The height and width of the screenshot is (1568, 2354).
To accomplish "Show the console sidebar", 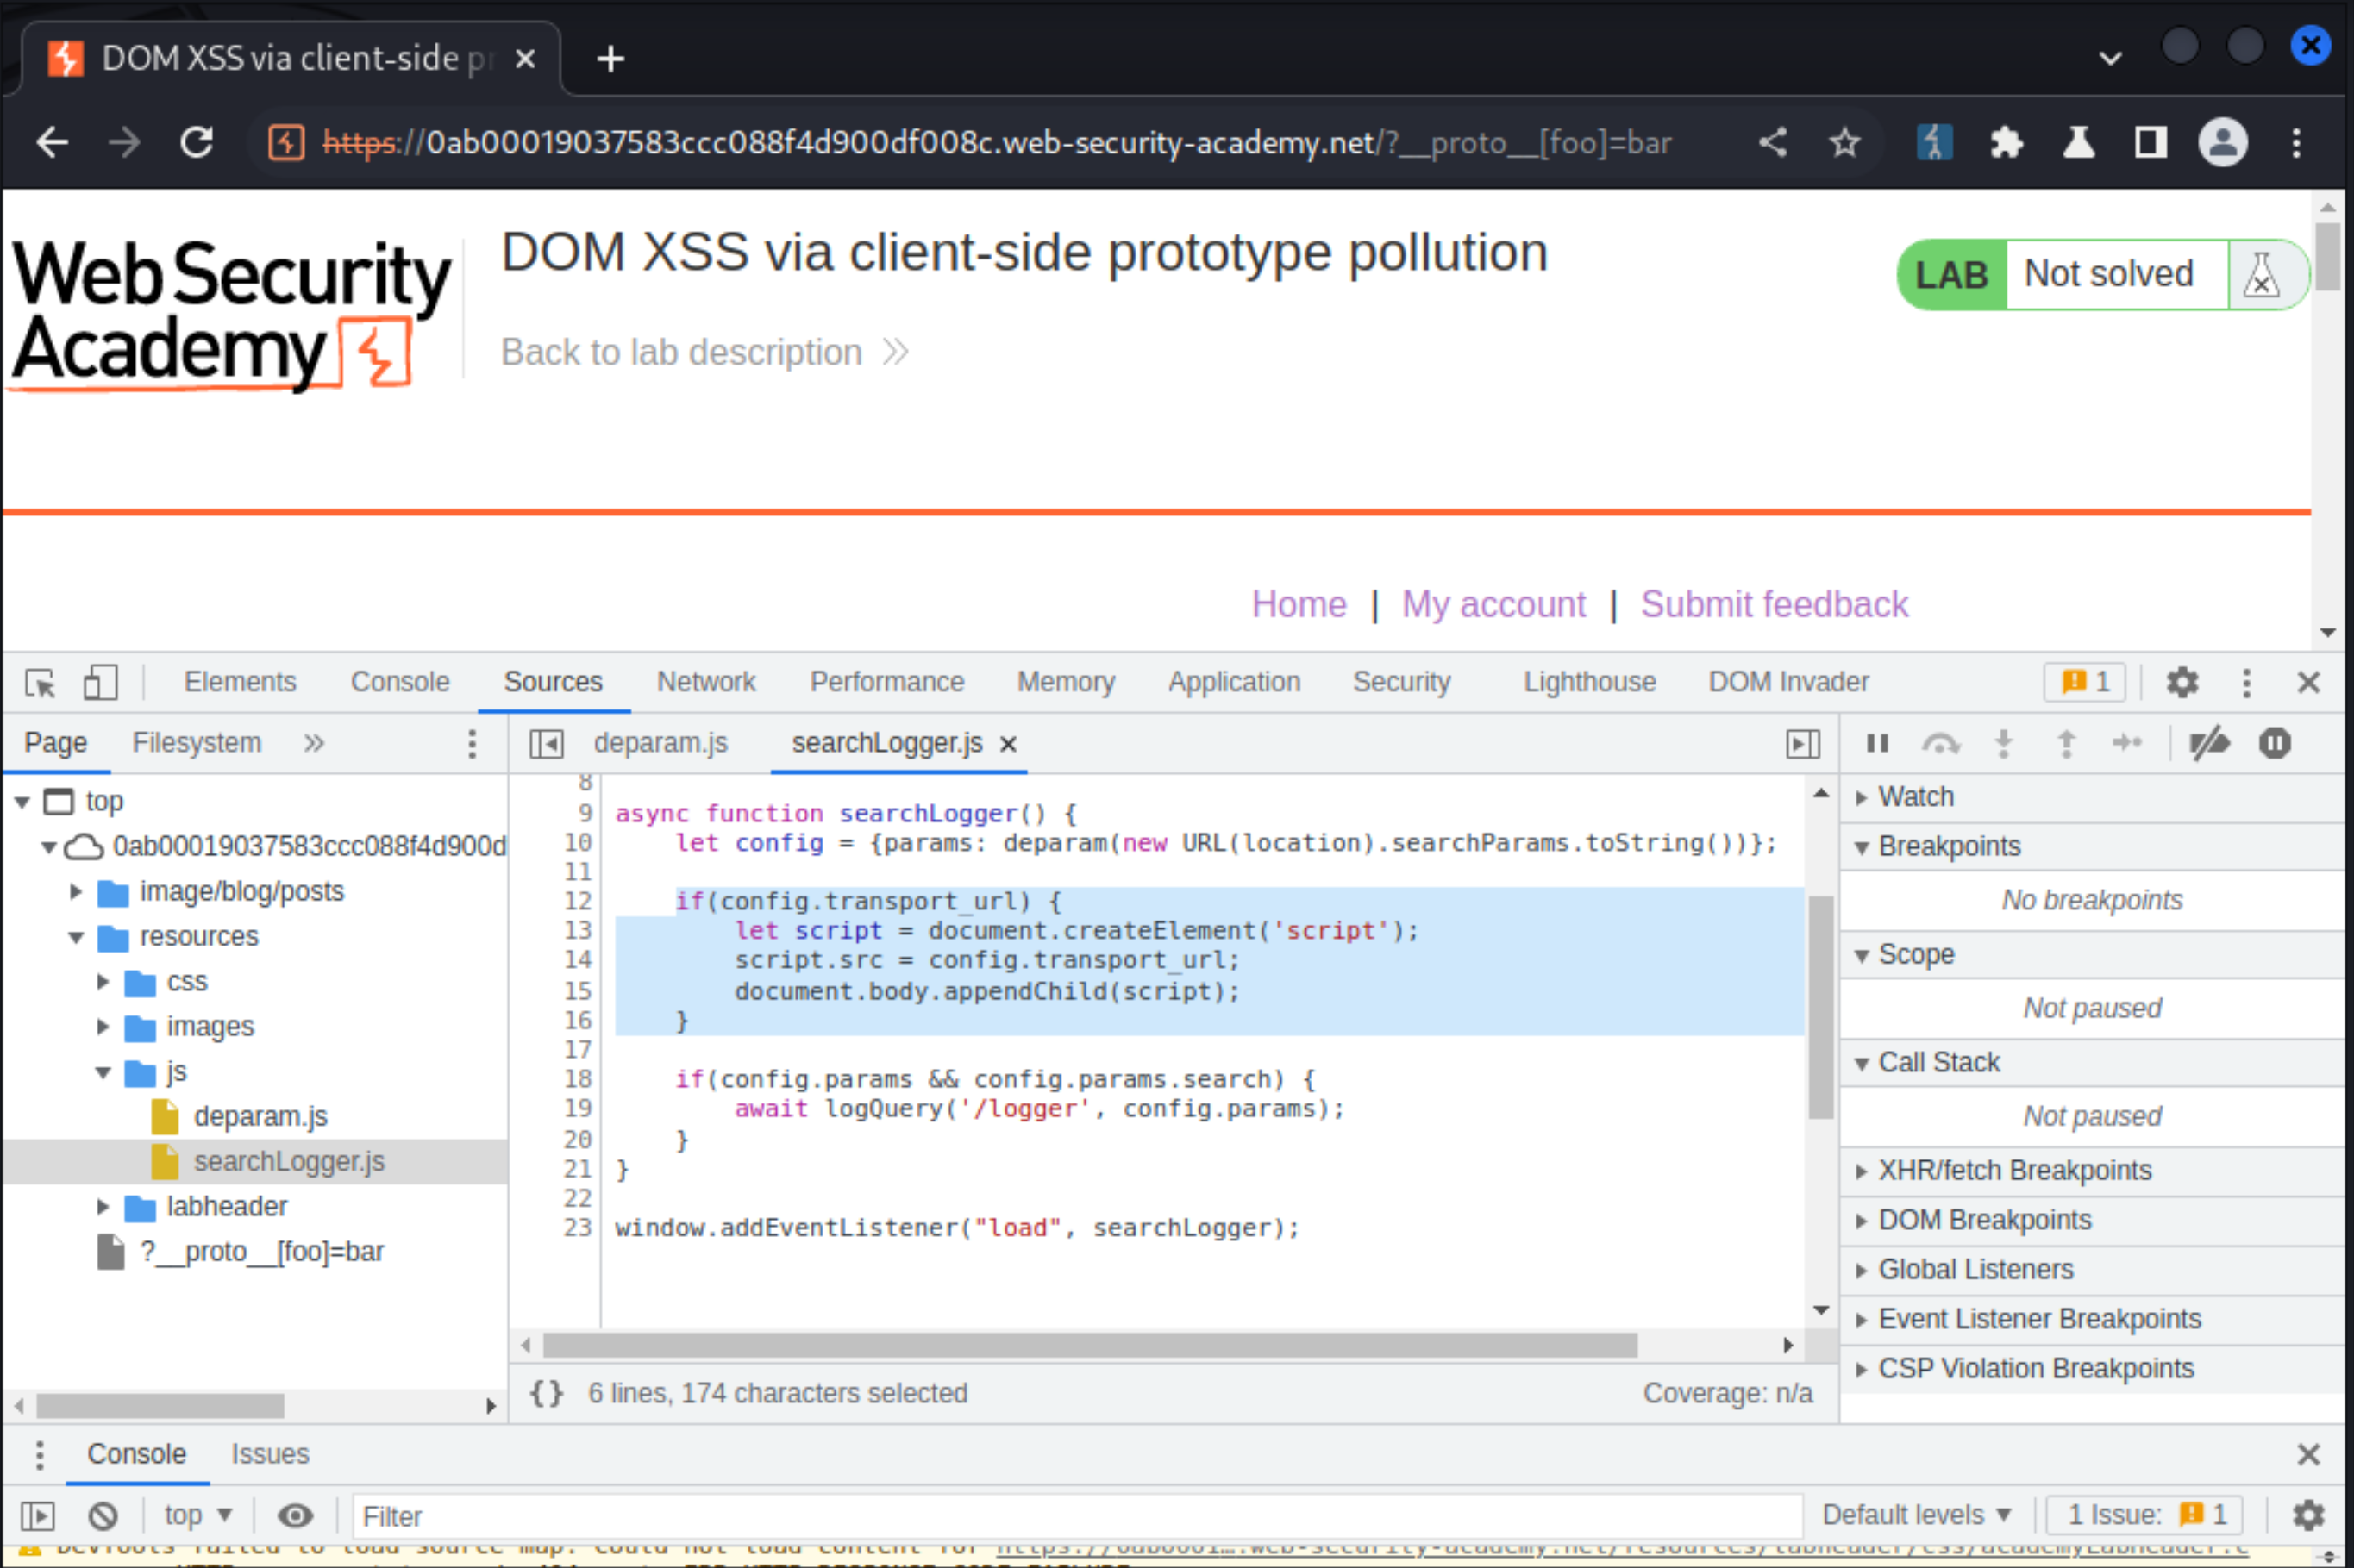I will click(38, 1516).
